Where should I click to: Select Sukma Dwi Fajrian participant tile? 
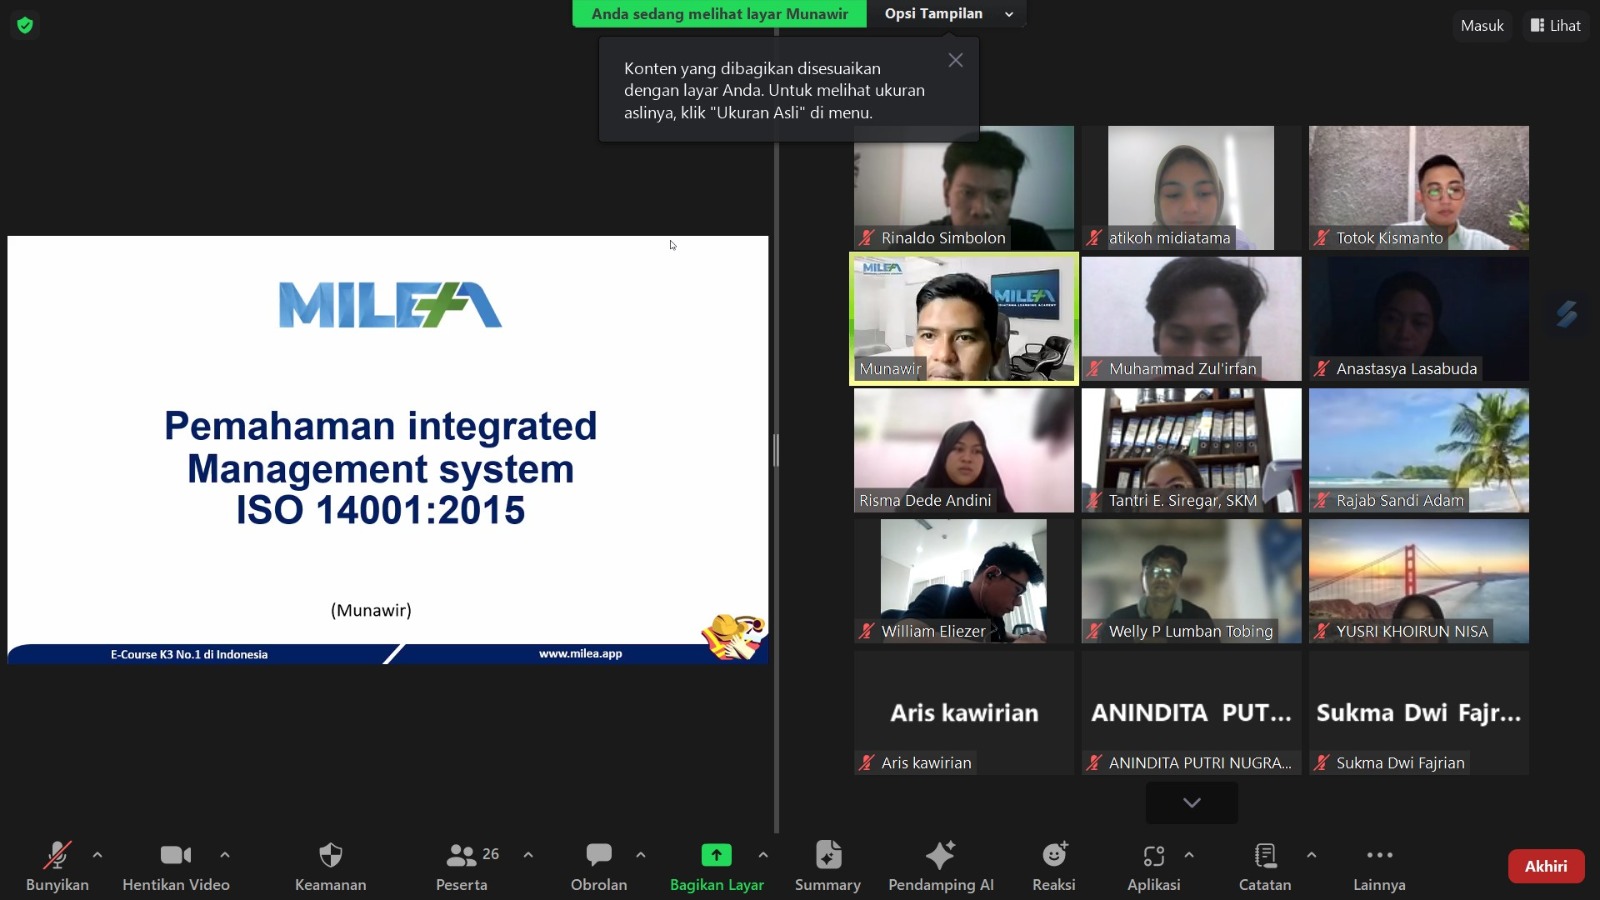[1419, 713]
